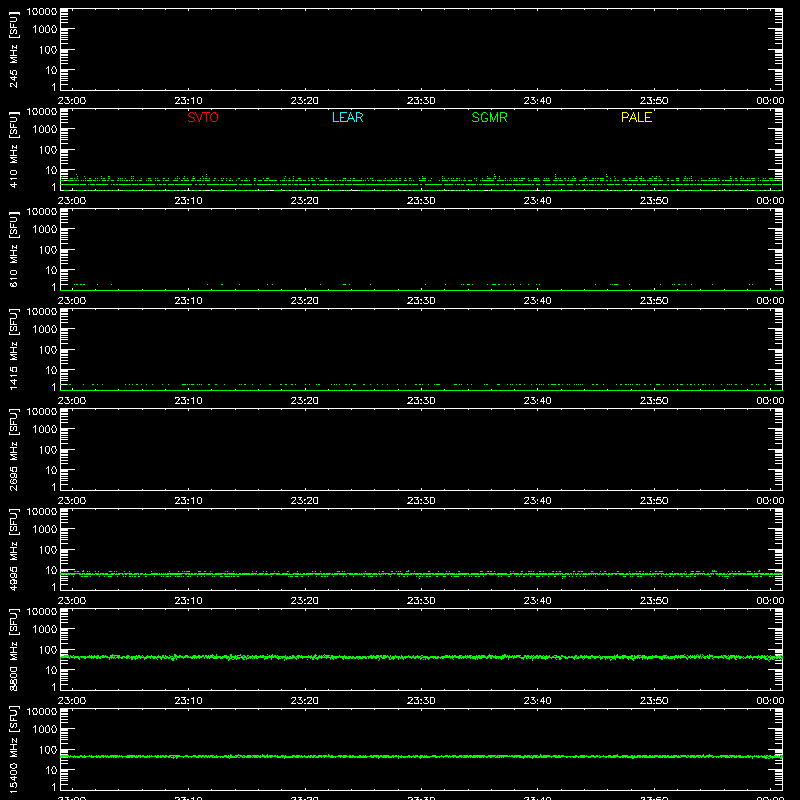Viewport: 800px width, 800px height.
Task: Click 23:50 time label below 4995 MHz plot
Action: (654, 601)
